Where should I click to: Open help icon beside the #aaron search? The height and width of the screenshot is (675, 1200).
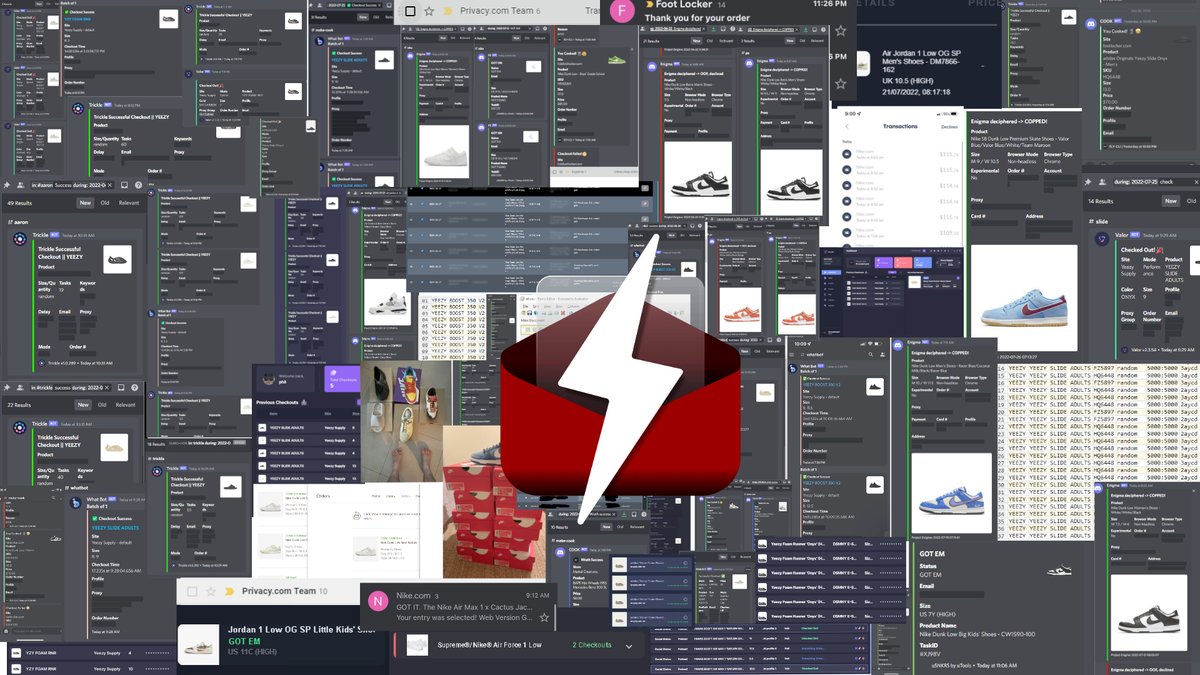(x=138, y=185)
